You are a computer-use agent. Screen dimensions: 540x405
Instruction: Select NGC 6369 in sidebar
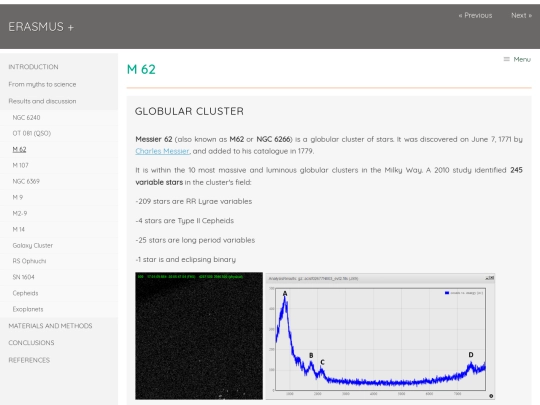[x=26, y=181]
